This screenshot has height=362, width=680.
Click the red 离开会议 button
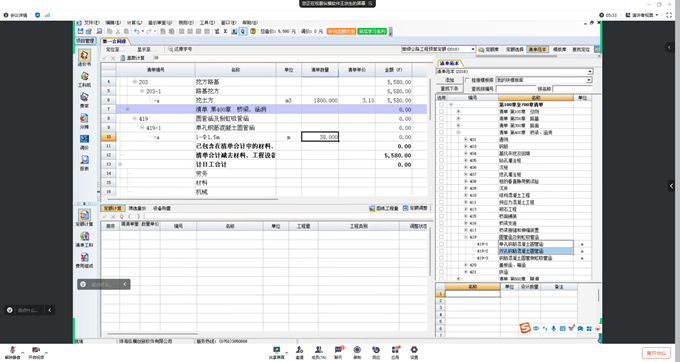pyautogui.click(x=656, y=353)
